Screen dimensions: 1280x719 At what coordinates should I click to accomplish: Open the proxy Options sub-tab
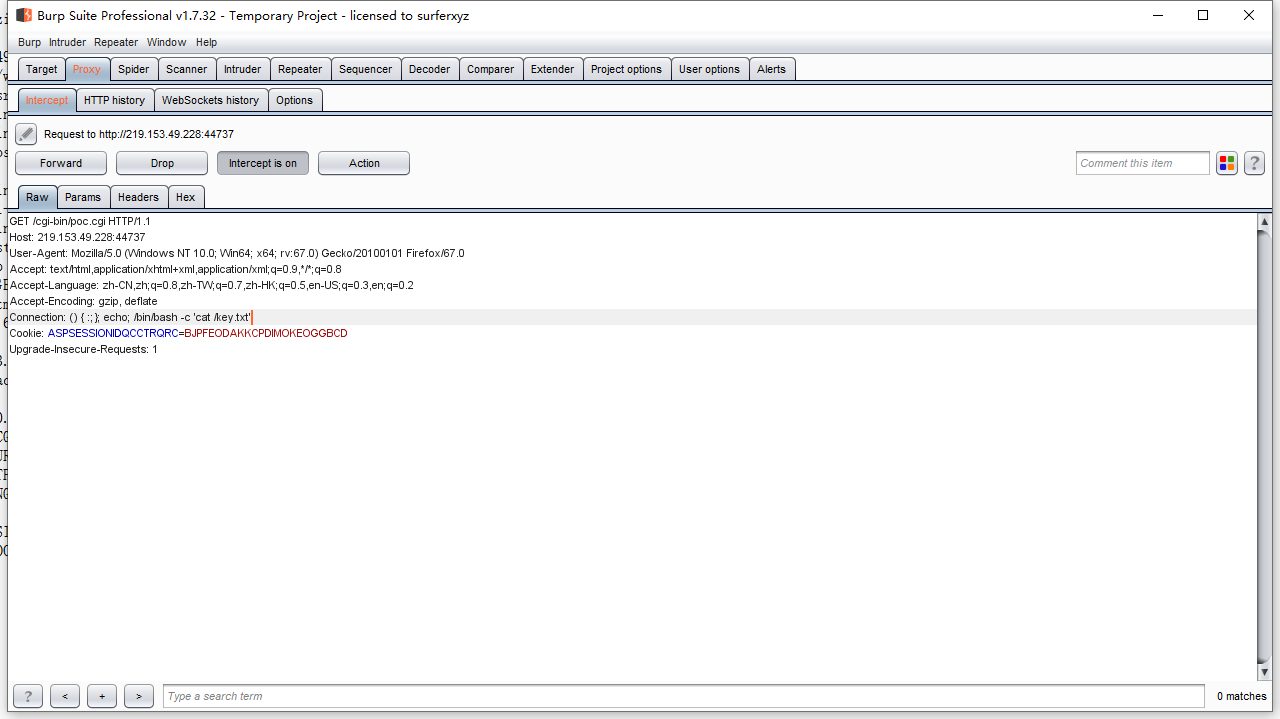(295, 100)
